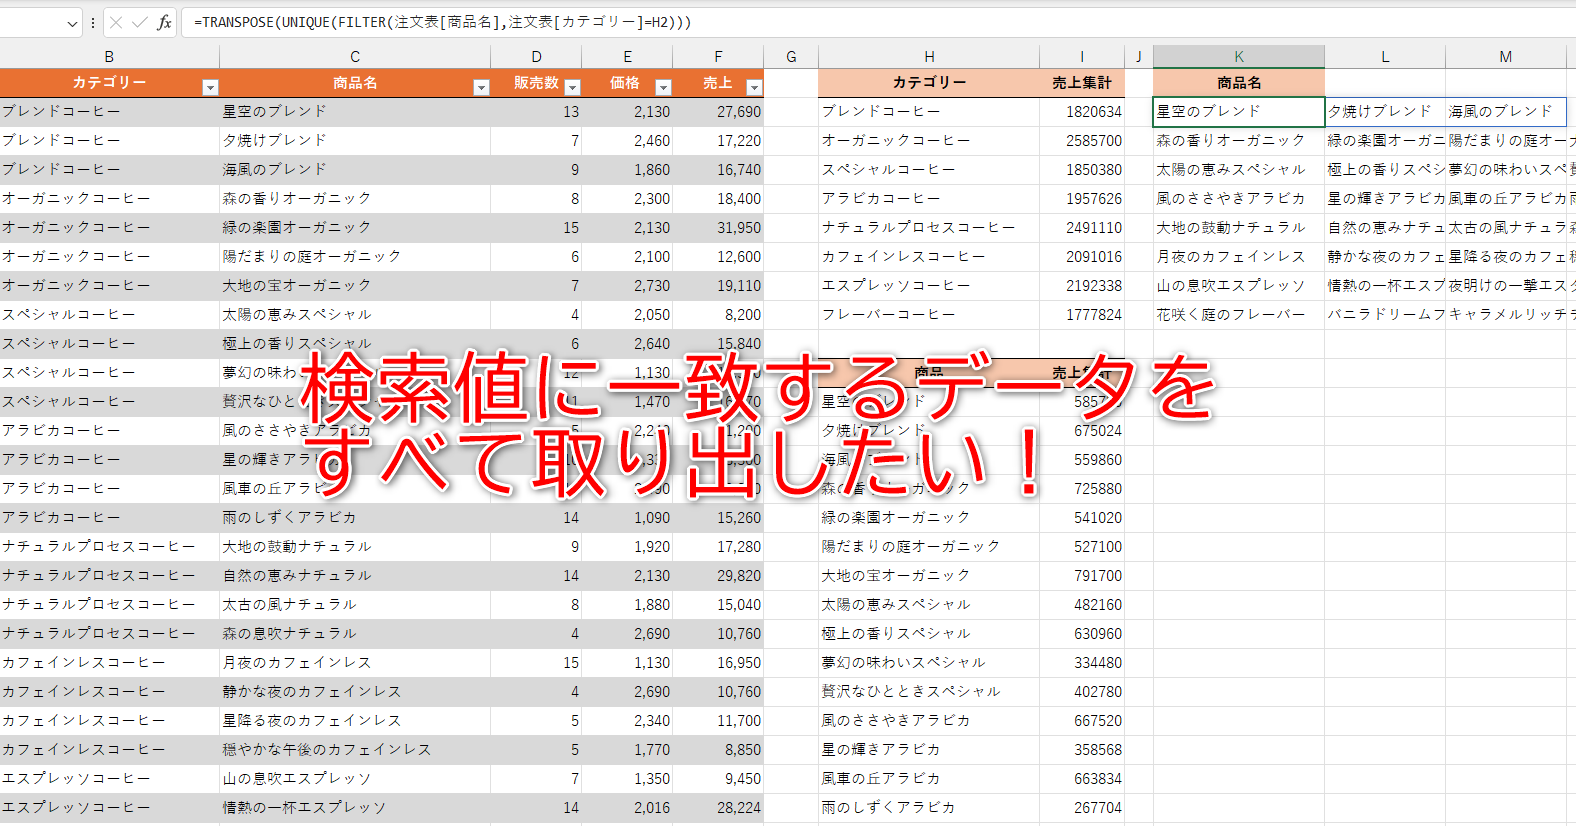Select 星空のブレンド in column C
The height and width of the screenshot is (826, 1576).
(x=355, y=112)
